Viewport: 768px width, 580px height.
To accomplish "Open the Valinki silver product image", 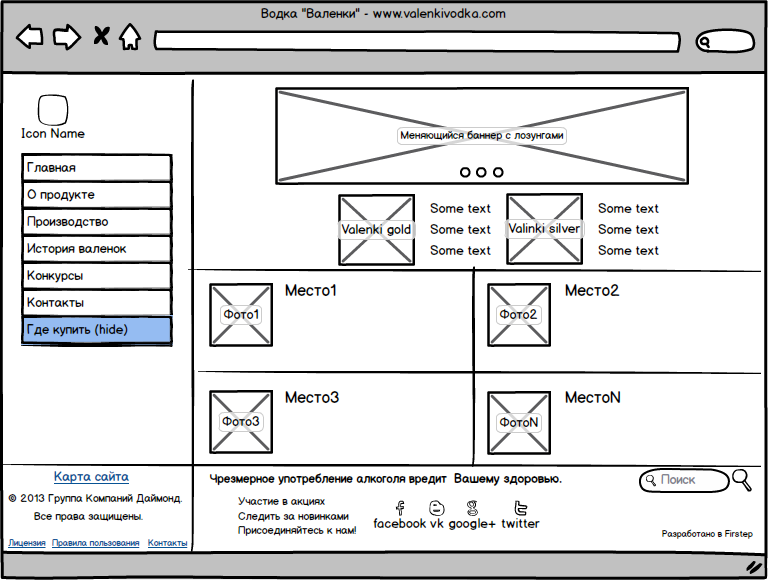I will pos(544,229).
